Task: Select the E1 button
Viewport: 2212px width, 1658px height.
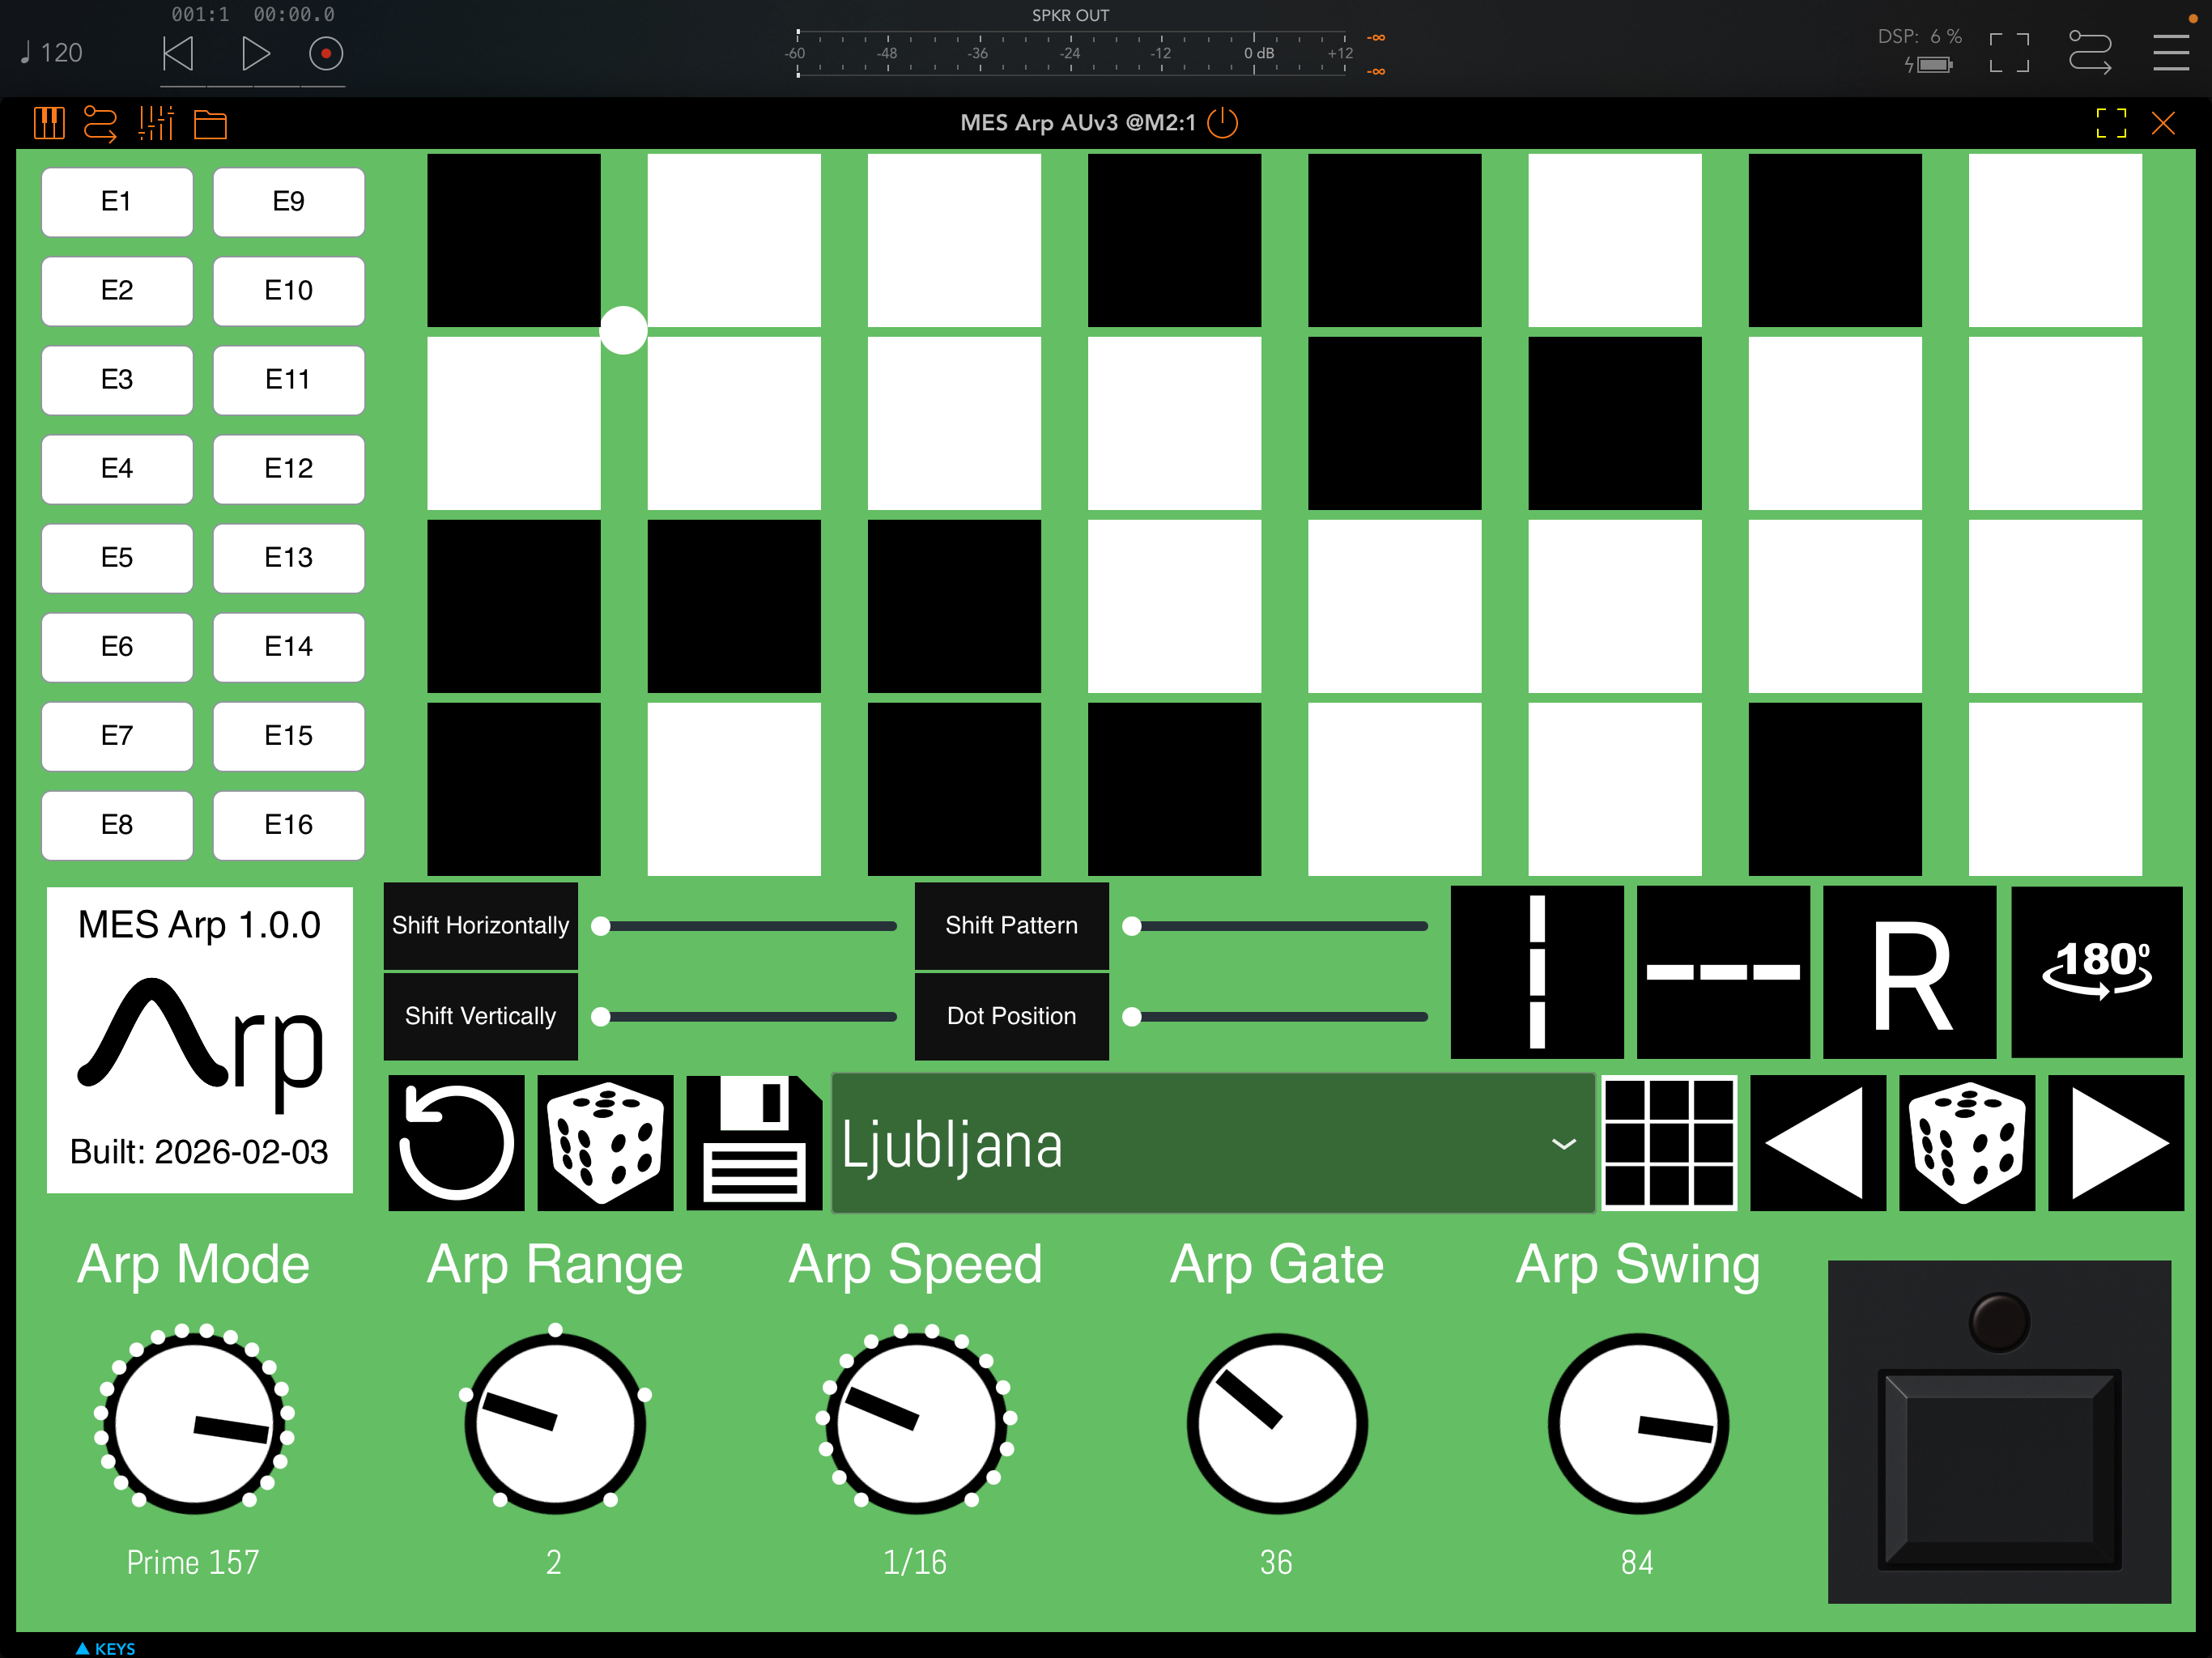Action: coord(117,202)
